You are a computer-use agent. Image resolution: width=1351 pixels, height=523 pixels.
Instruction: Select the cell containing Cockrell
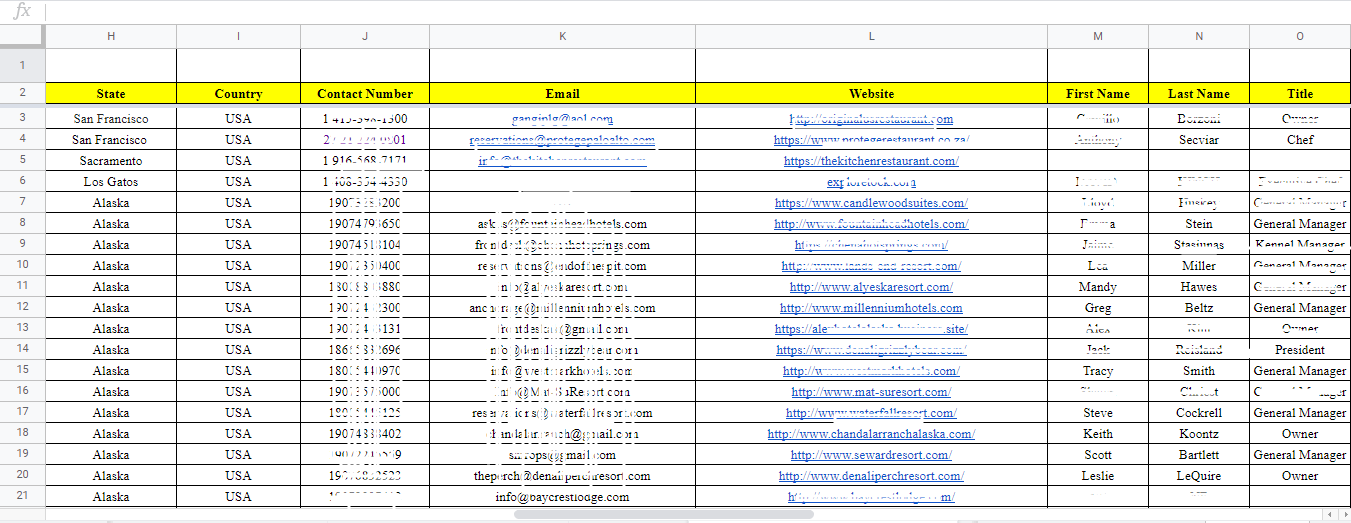coord(1199,413)
